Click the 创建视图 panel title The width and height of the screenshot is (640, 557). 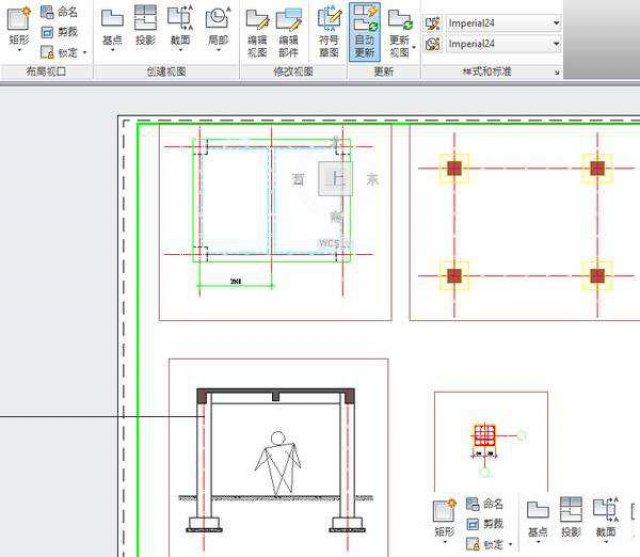click(x=166, y=73)
